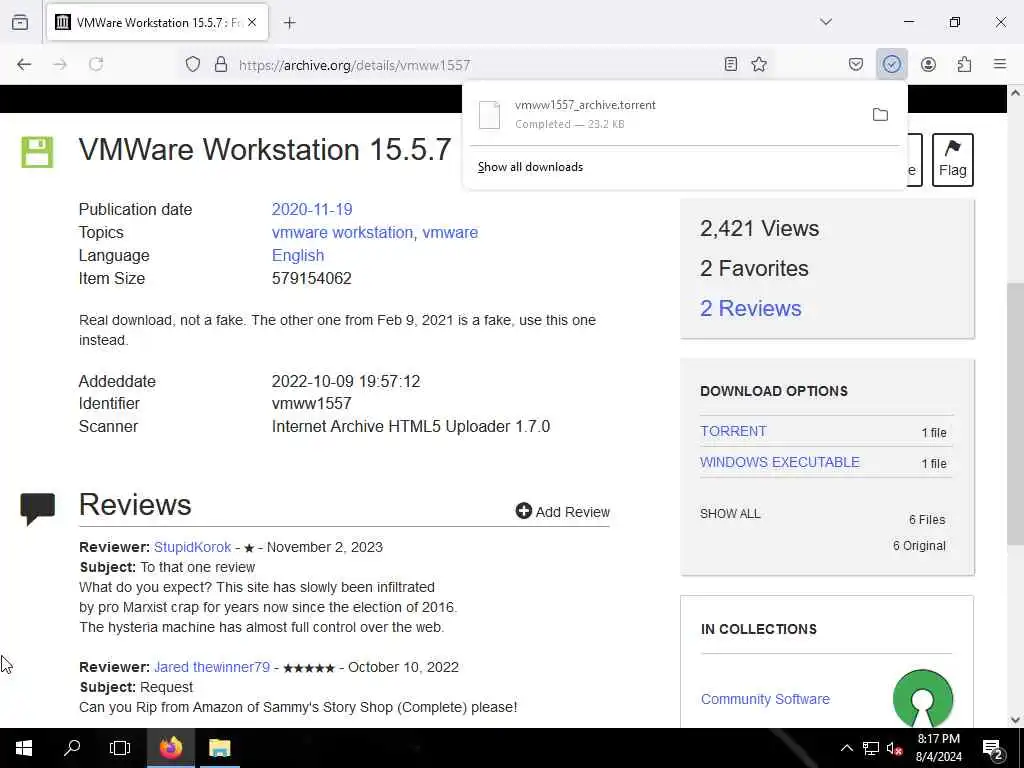Open muted volume tray icon

(x=894, y=748)
